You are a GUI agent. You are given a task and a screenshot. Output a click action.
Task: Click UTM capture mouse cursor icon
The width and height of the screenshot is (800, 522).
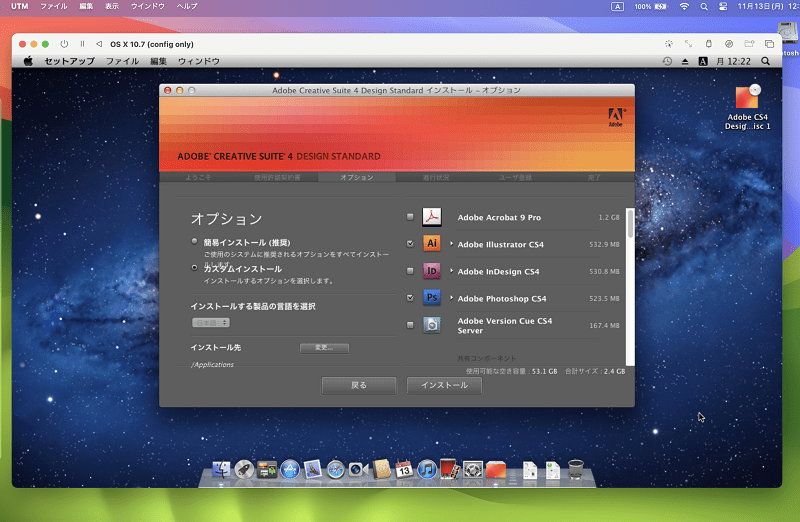[668, 44]
